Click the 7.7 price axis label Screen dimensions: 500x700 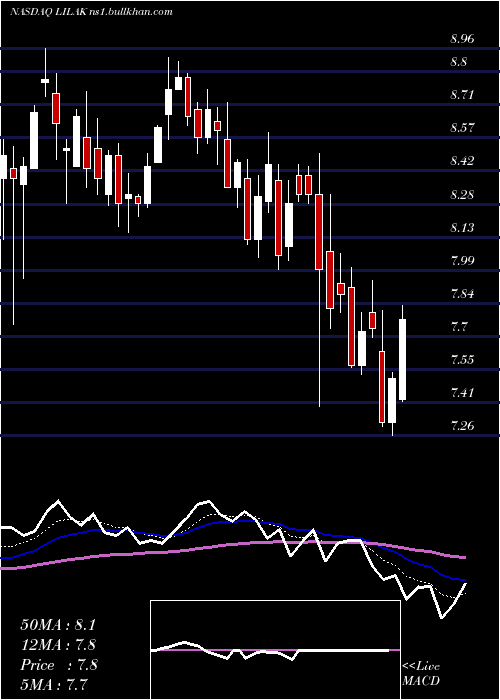coord(458,327)
